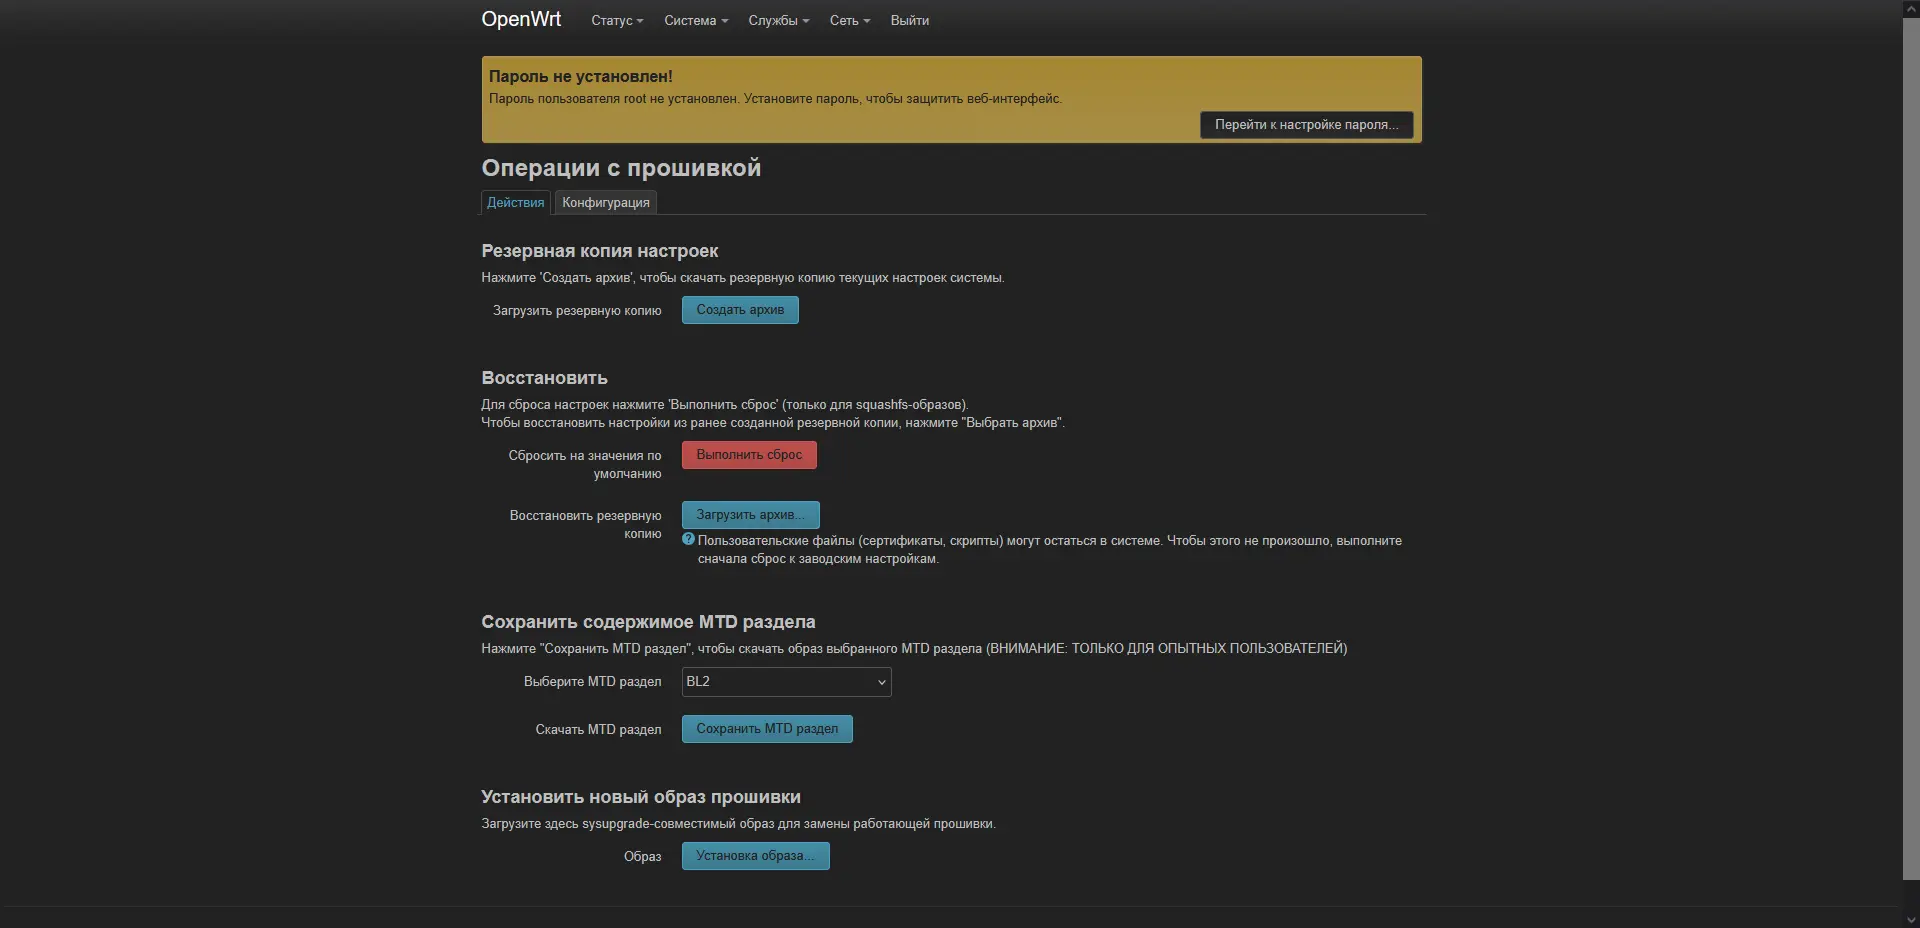Image resolution: width=1920 pixels, height=928 pixels.
Task: Click Выполнить сброс to reset settings
Action: 748,454
